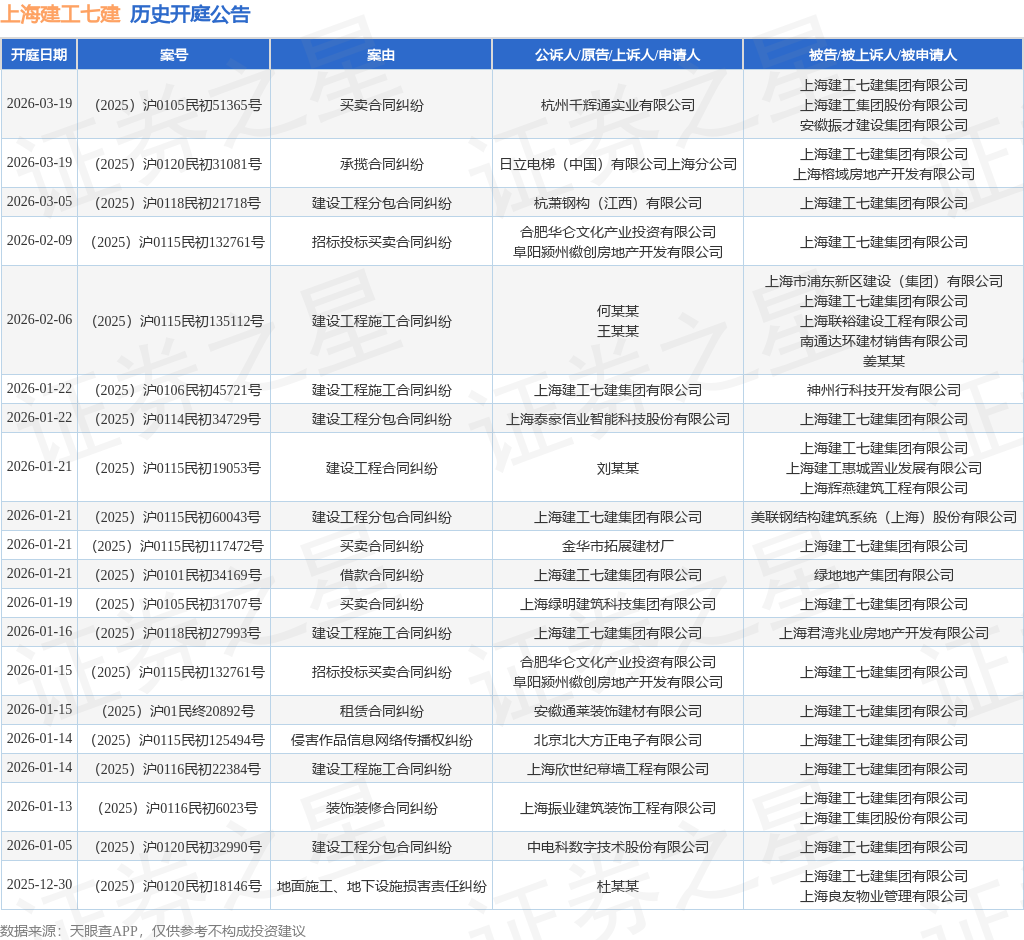Click the 公诉人/原告/上诉人/申请人 column header
The height and width of the screenshot is (940, 1024).
[617, 55]
